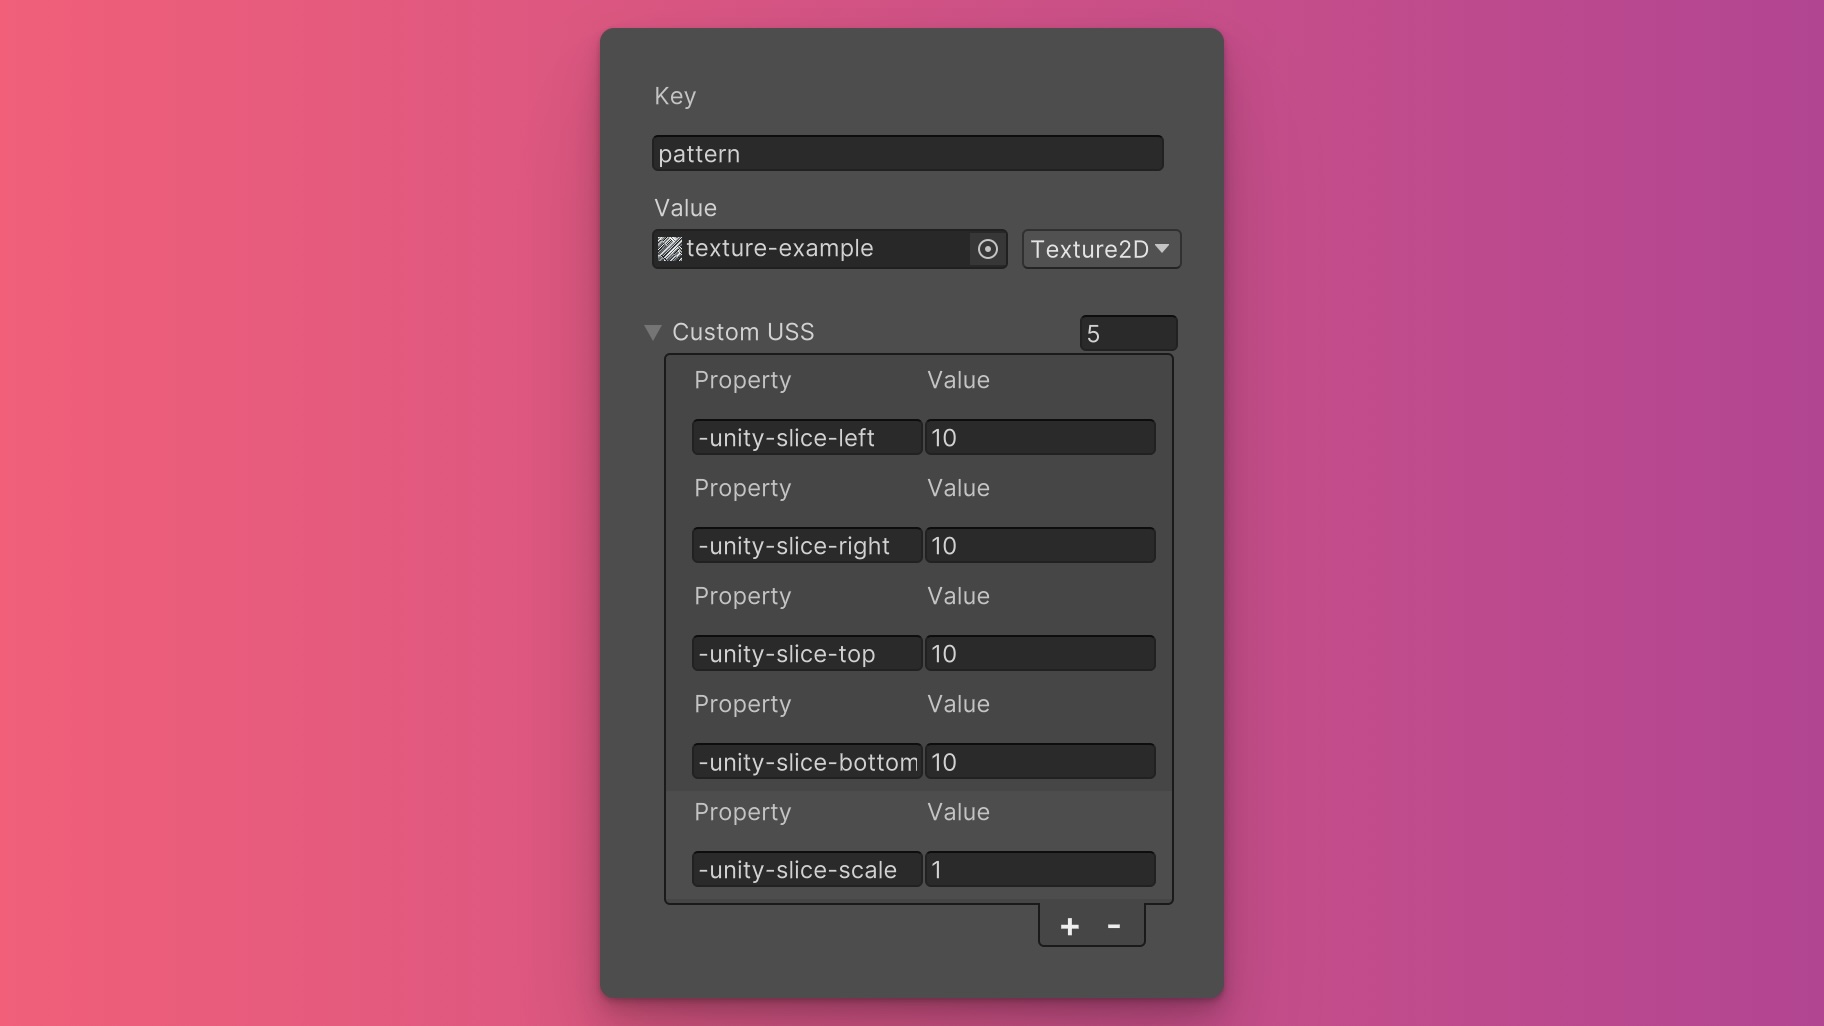Image resolution: width=1824 pixels, height=1026 pixels.
Task: Click the Custom USS size field
Action: click(1128, 333)
